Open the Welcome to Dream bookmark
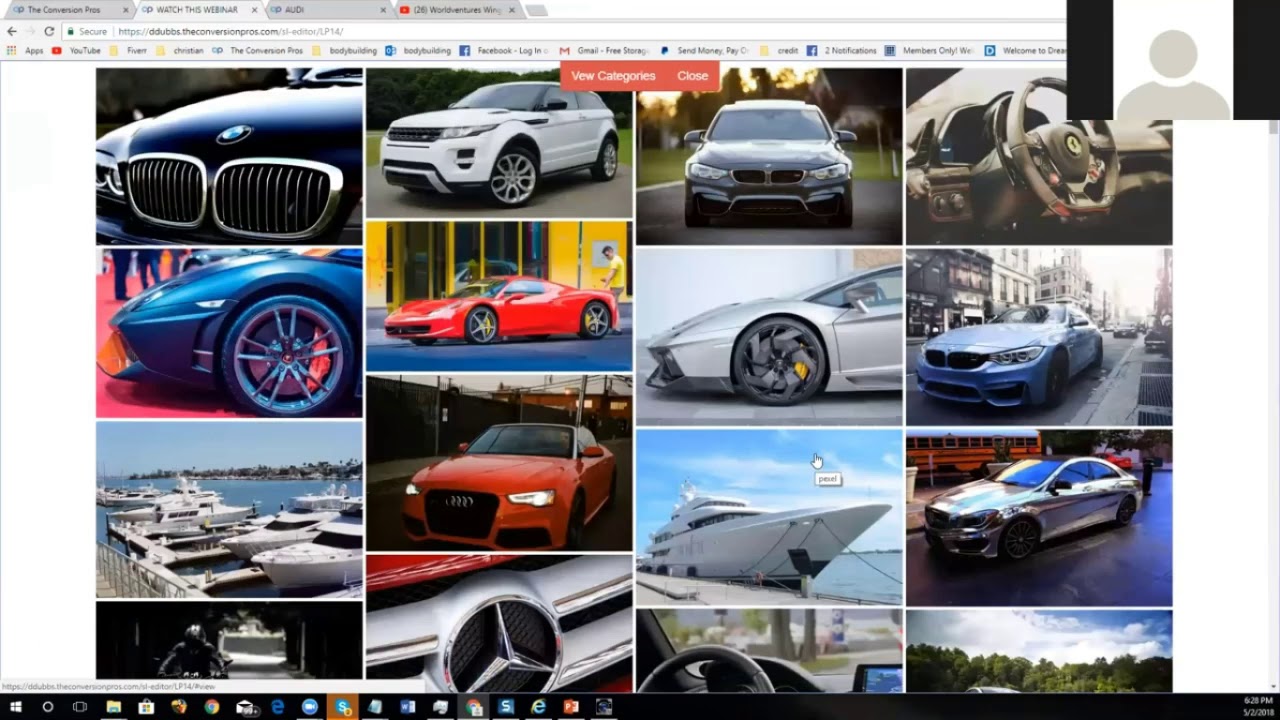This screenshot has width=1280, height=720. (1027, 50)
